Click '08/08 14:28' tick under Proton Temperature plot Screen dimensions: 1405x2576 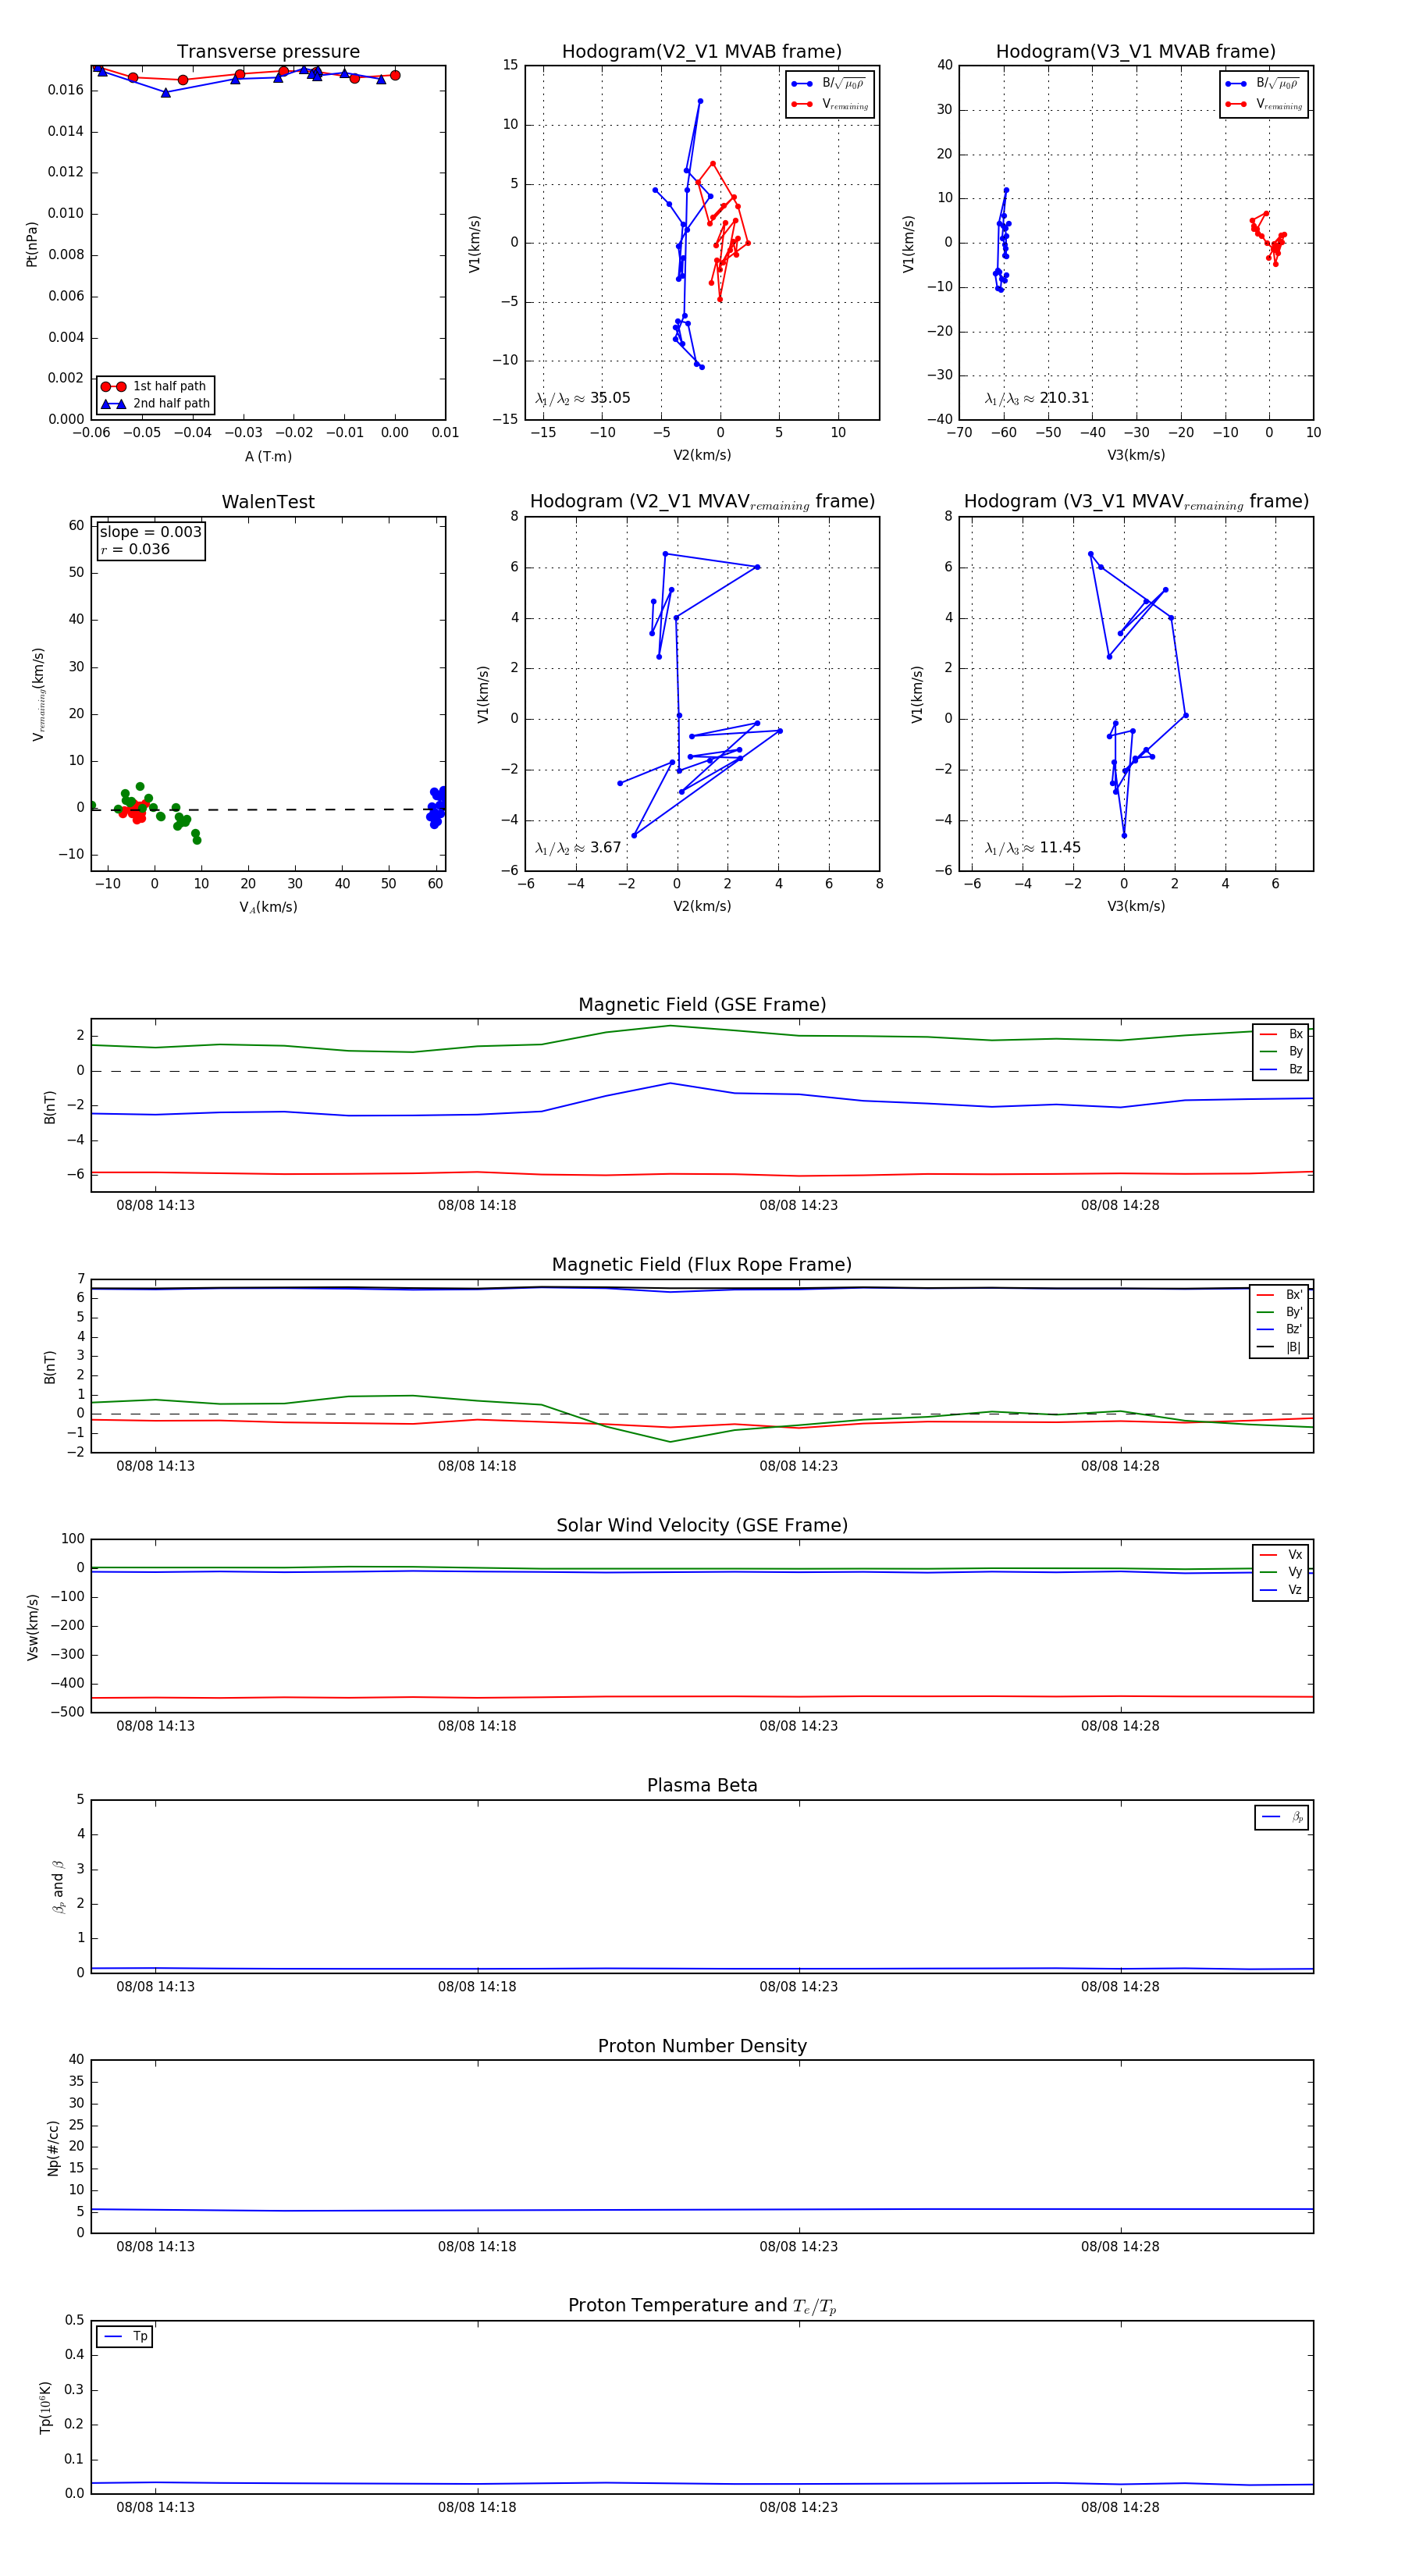coord(1120,2508)
